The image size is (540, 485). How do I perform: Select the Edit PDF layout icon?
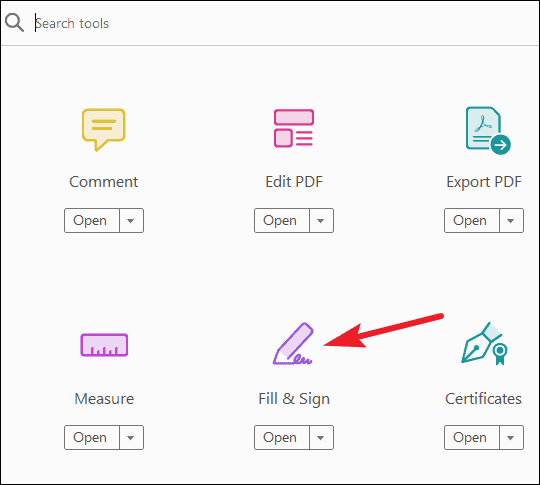(x=294, y=128)
